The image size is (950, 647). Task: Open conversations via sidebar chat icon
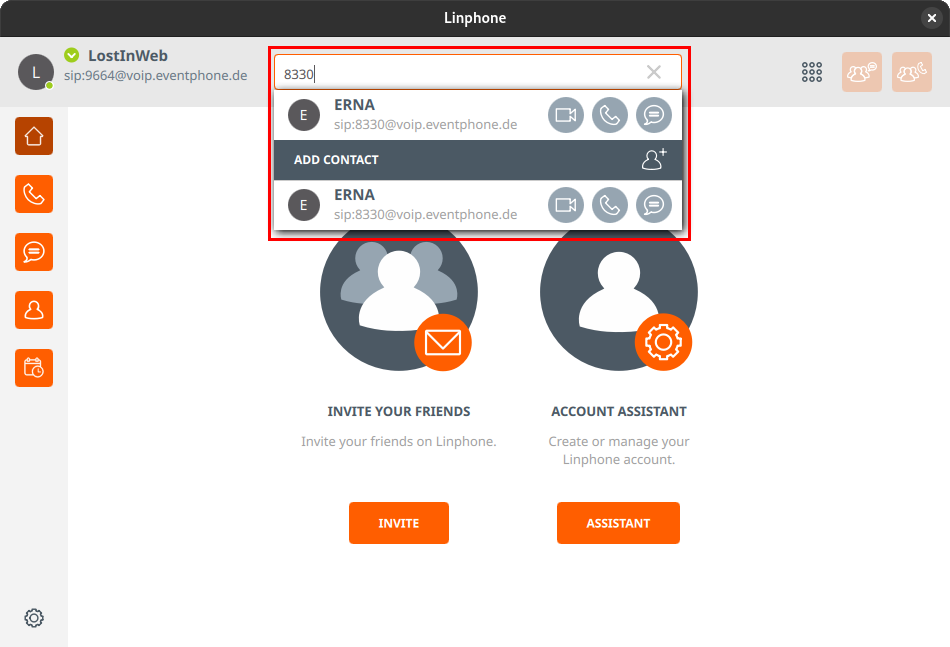[x=34, y=252]
